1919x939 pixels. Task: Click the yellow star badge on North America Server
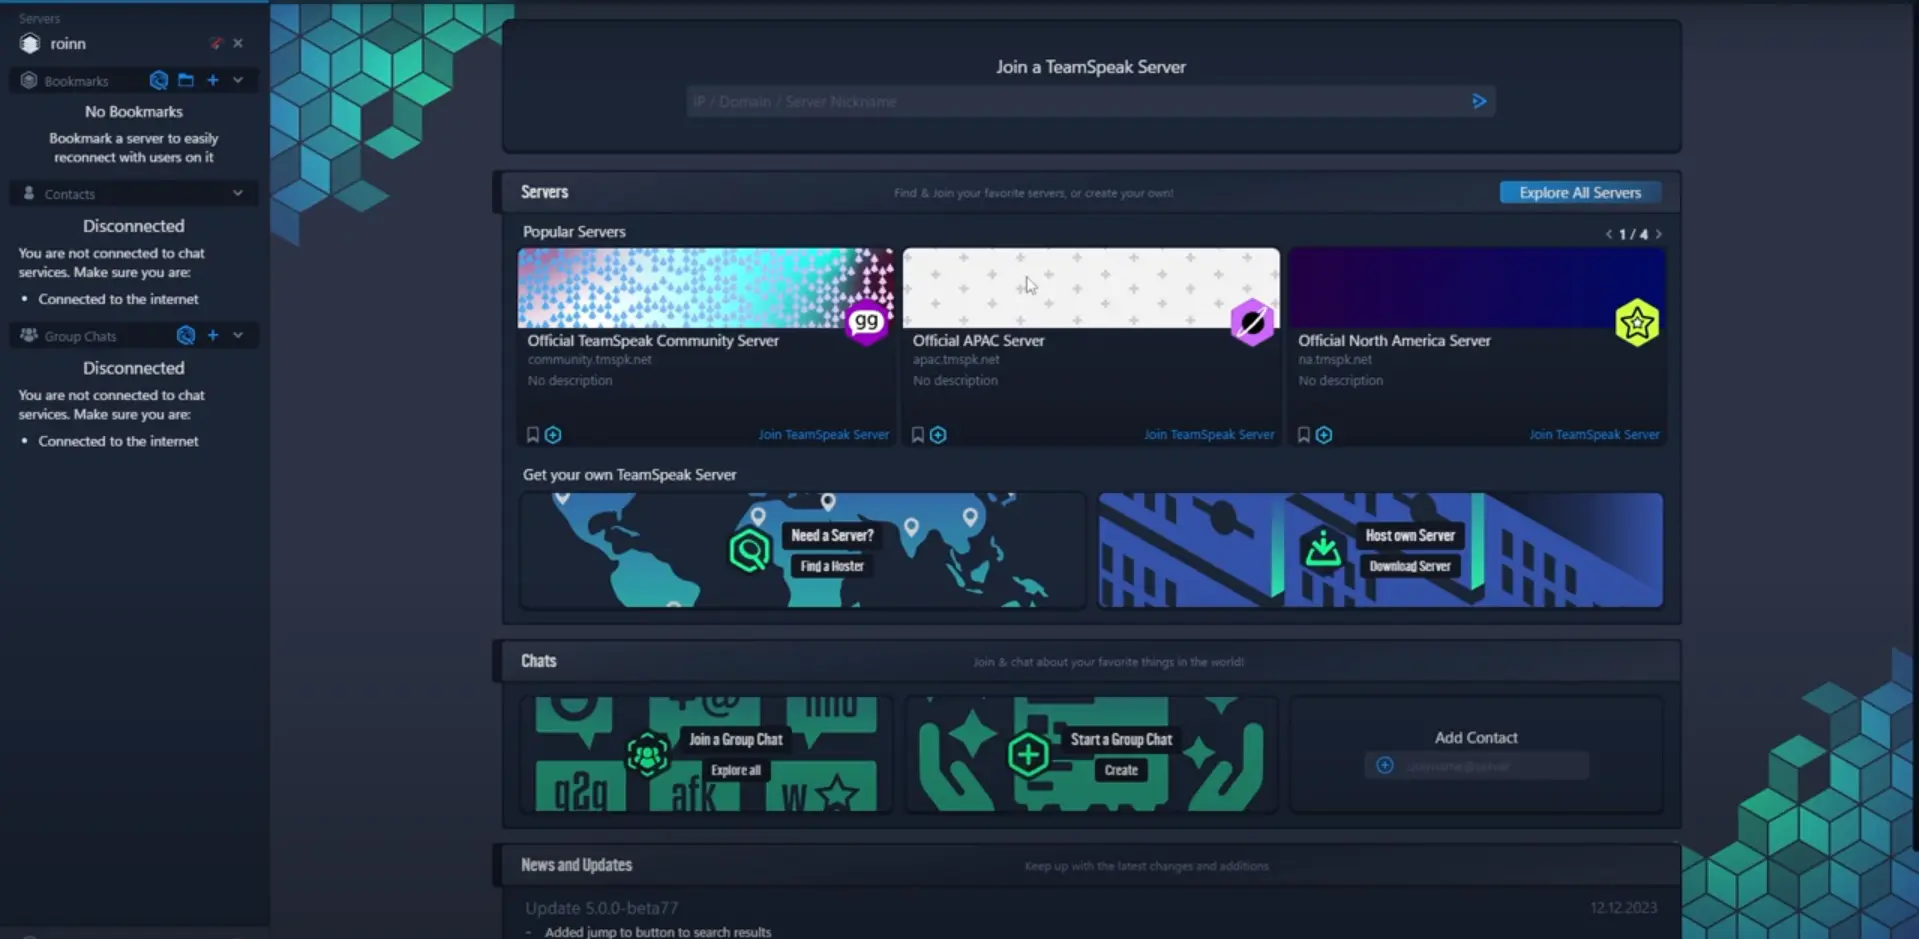pyautogui.click(x=1637, y=322)
